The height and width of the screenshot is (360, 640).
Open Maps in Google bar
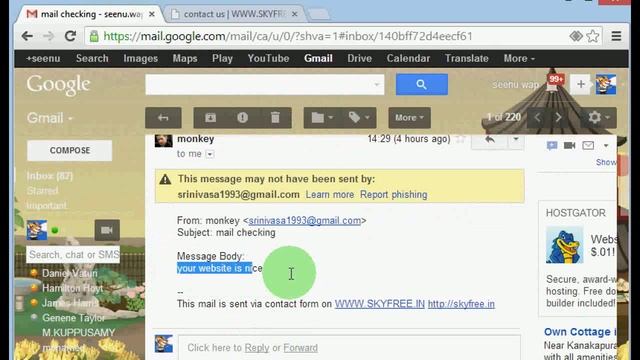(x=185, y=58)
